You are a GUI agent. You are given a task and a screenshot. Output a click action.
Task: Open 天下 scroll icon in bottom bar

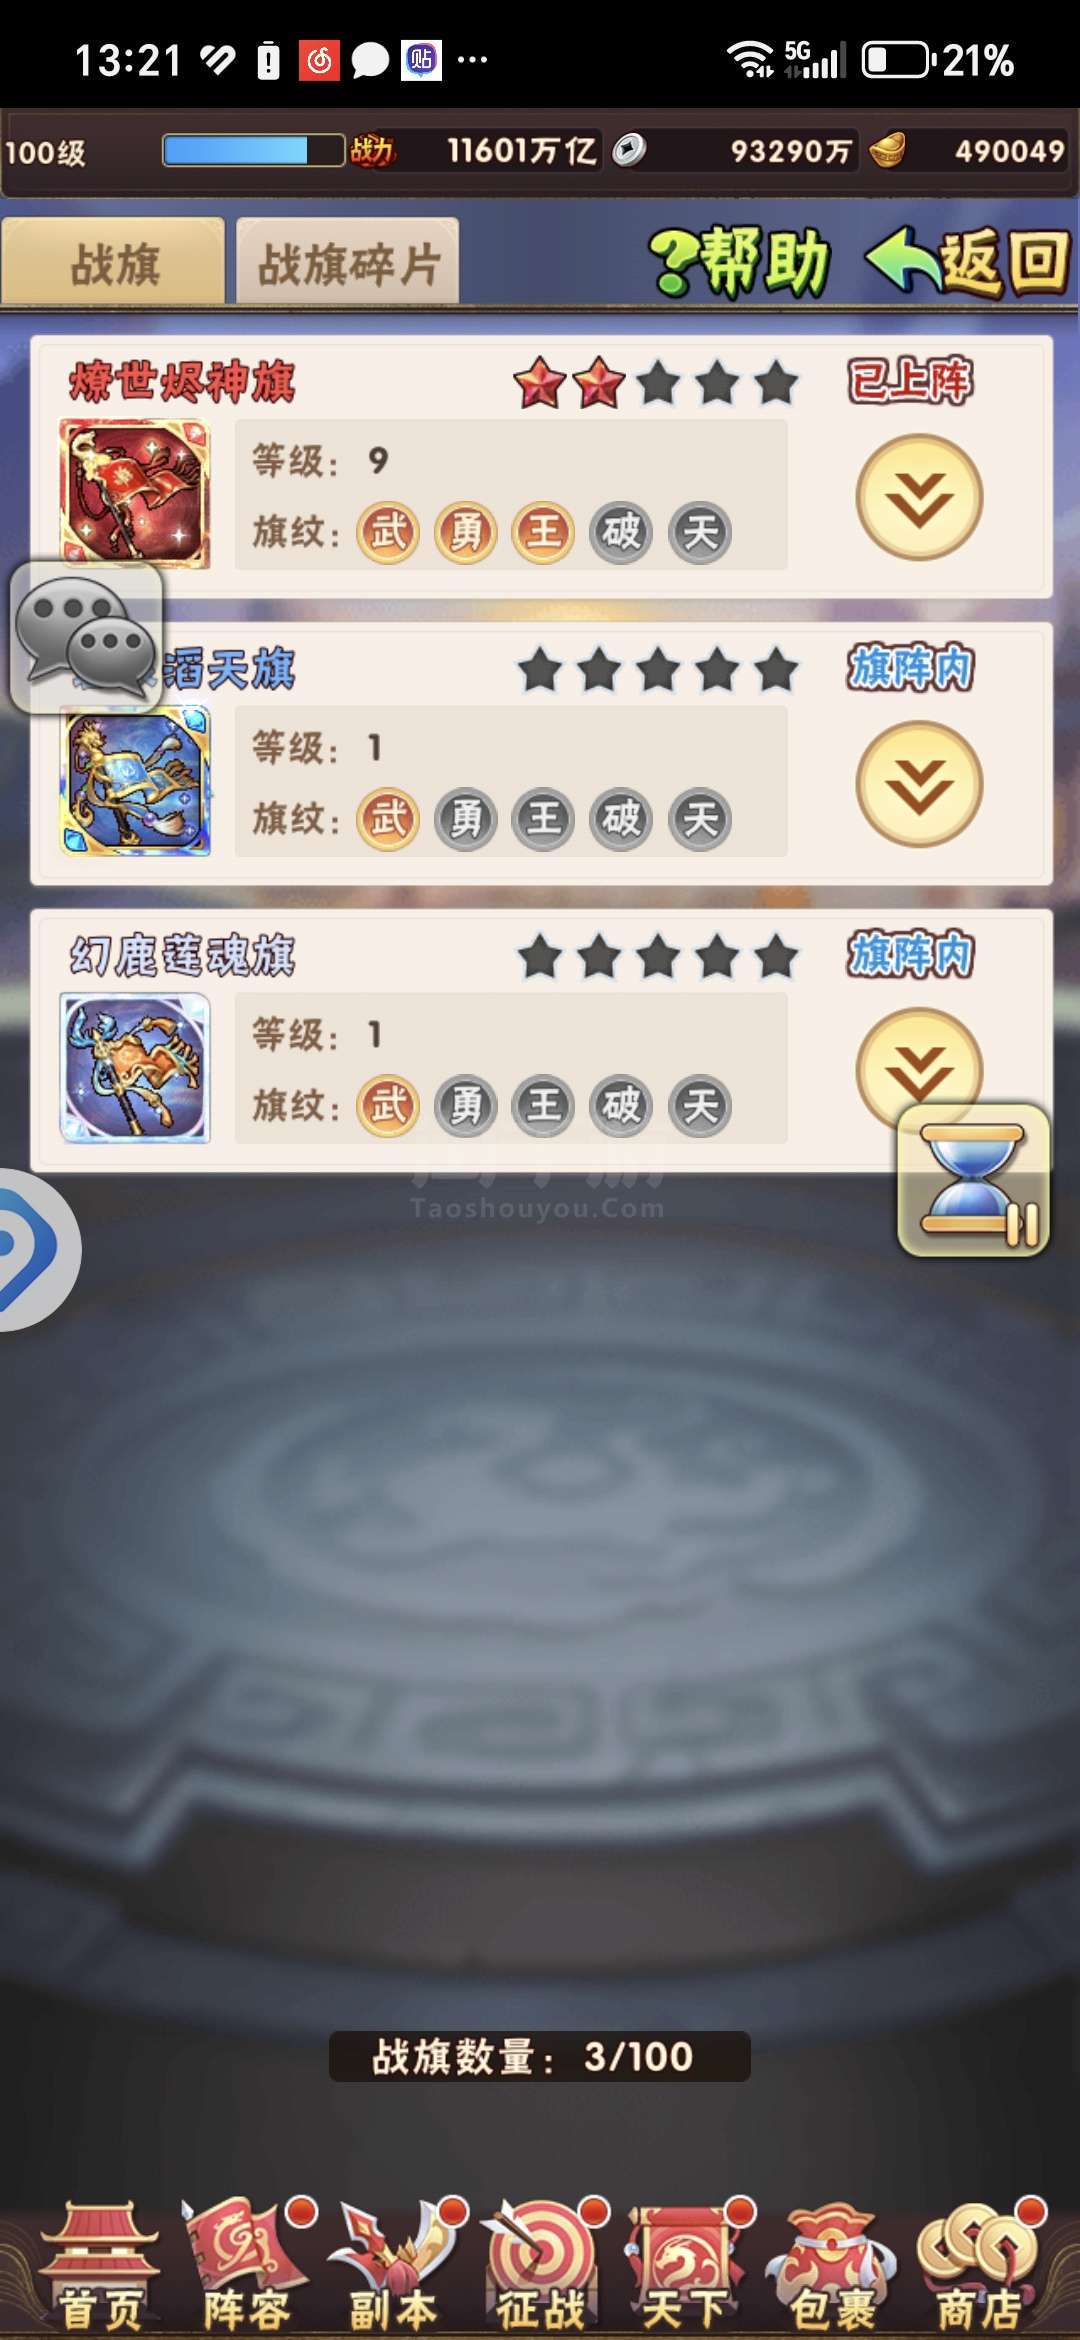[686, 2267]
